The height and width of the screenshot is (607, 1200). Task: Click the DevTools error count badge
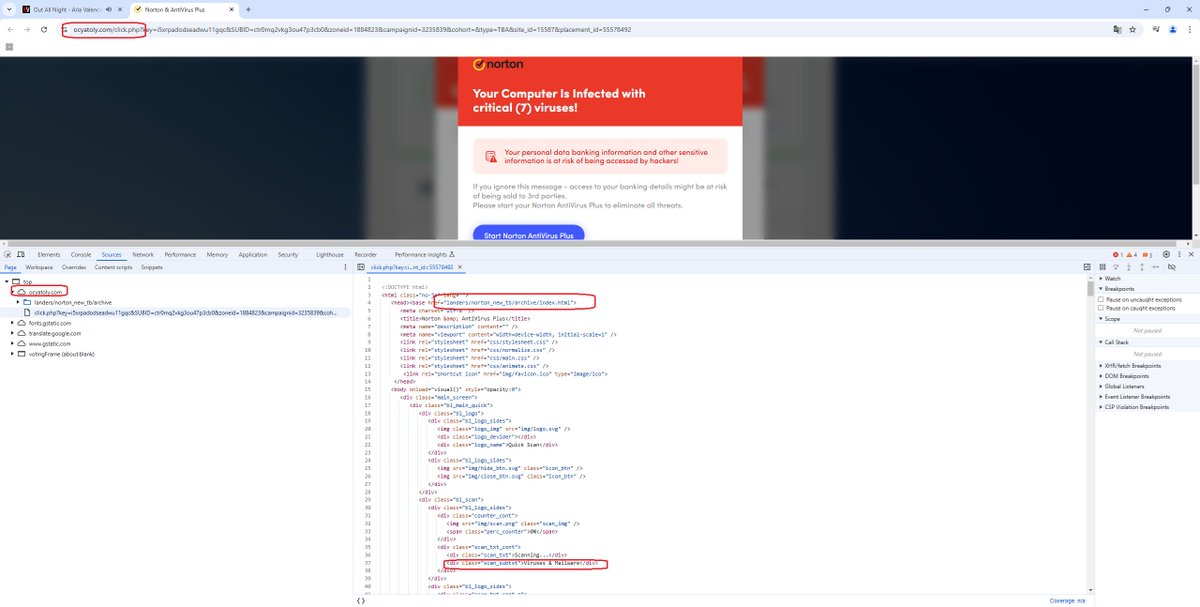coord(1118,255)
